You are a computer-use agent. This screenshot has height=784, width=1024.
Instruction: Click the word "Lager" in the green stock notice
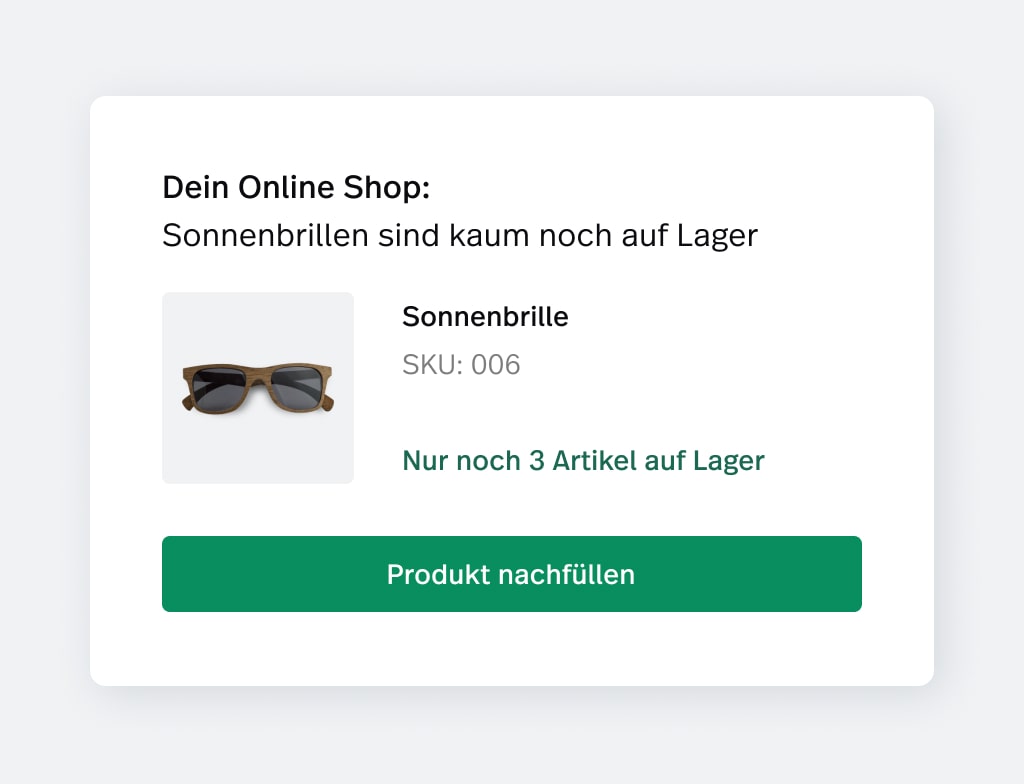point(731,461)
